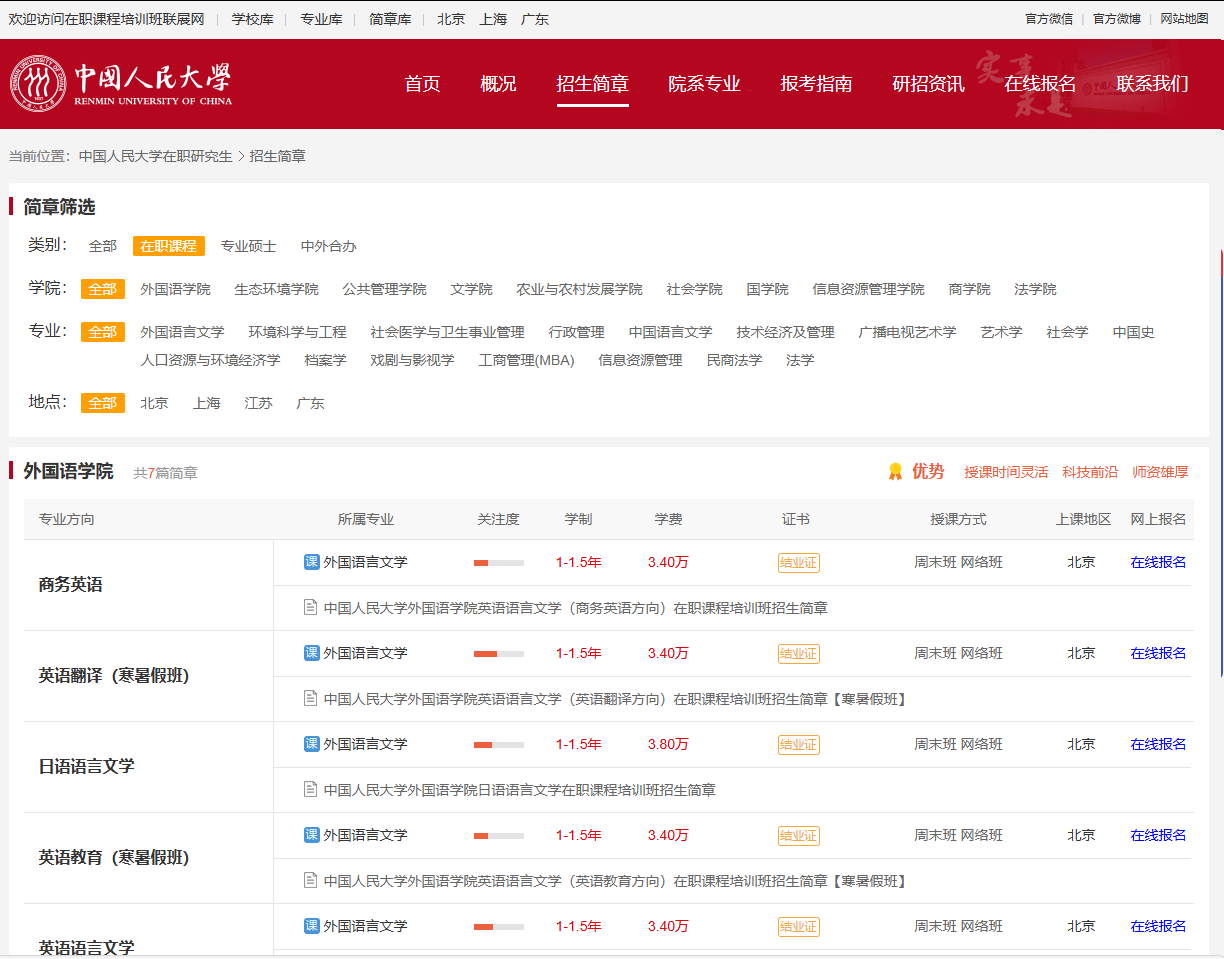Click 在线报名 link for 商务英语

[x=1158, y=562]
